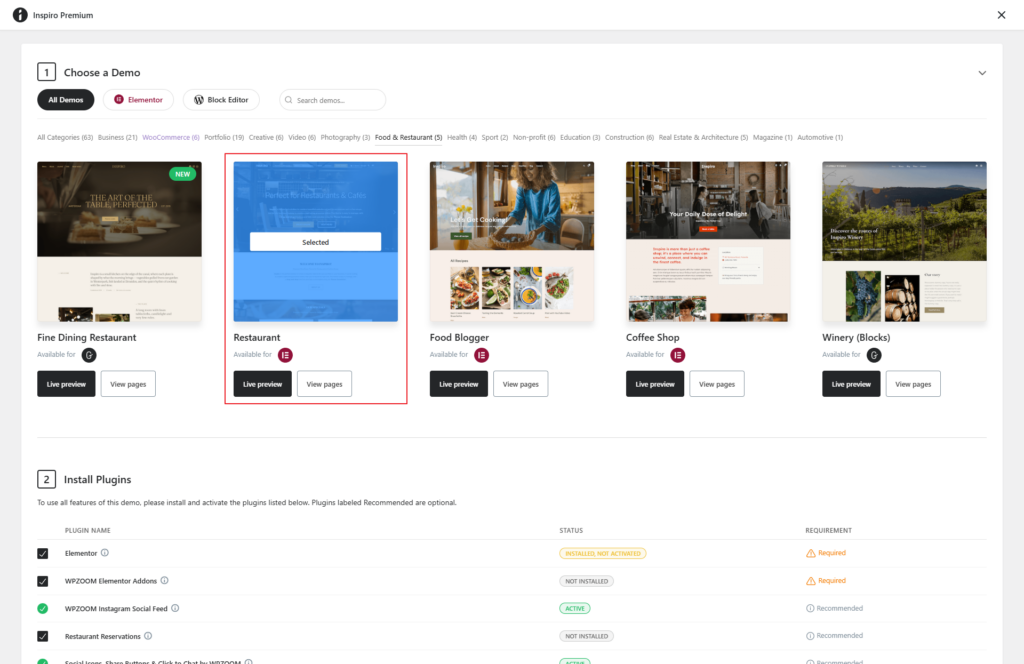Click Not Installed badge for WPZOOM Elementor Addons

tap(586, 581)
